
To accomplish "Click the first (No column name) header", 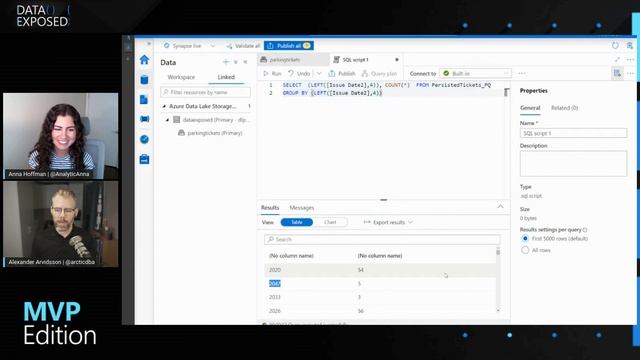I will pyautogui.click(x=291, y=256).
